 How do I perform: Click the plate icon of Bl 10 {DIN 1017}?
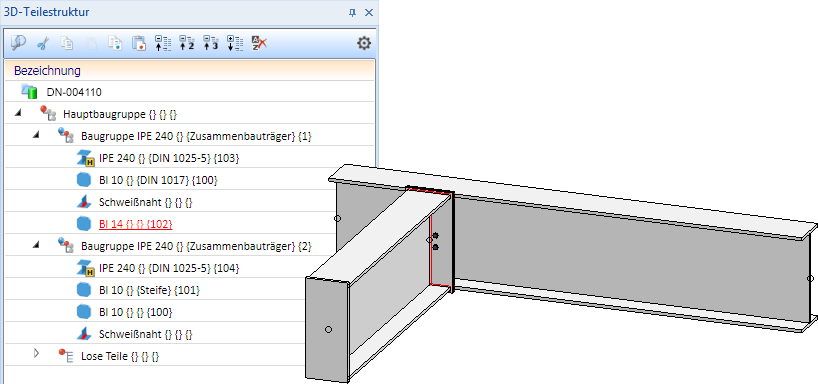(84, 179)
